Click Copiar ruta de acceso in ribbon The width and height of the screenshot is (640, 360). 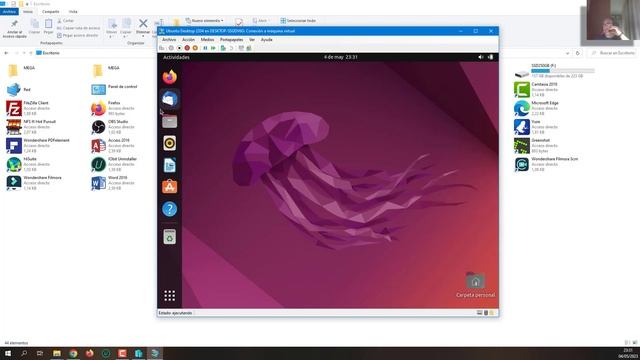(78, 28)
